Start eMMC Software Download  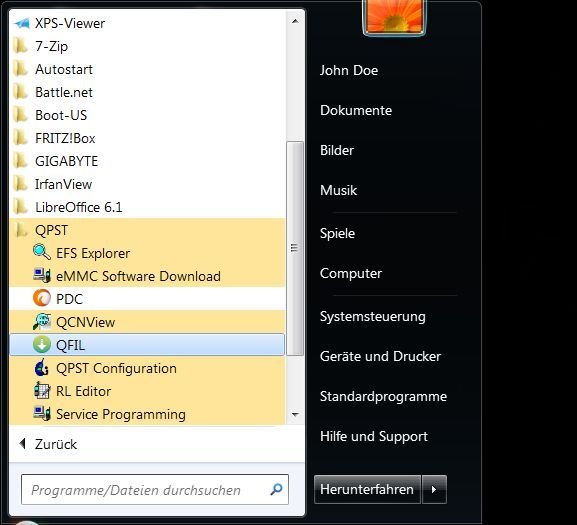pos(147,276)
